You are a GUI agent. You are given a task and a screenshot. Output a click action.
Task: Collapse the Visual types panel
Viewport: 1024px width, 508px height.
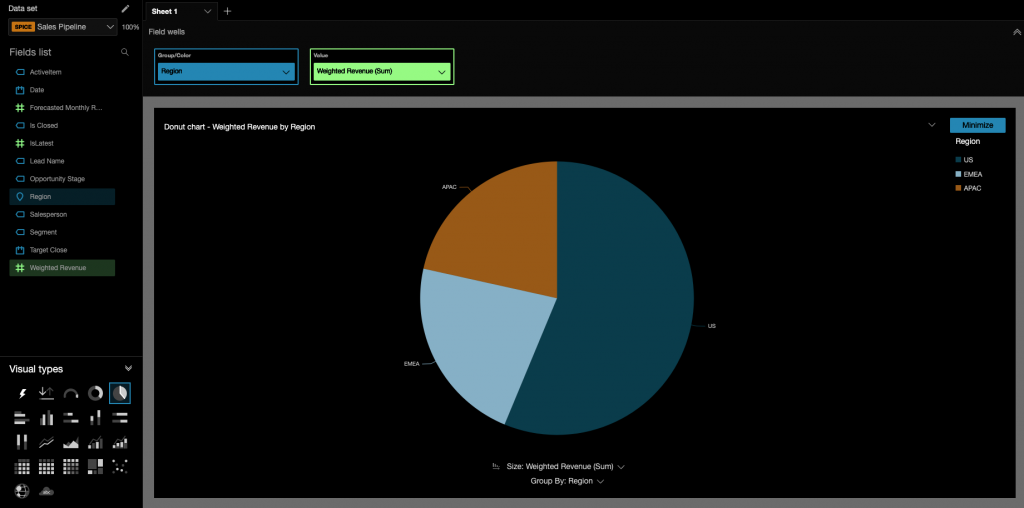[x=128, y=368]
